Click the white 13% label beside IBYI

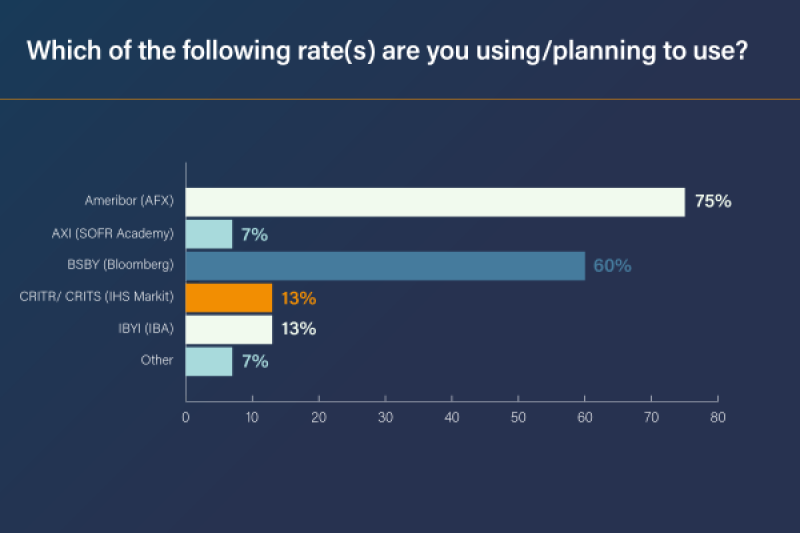pyautogui.click(x=298, y=329)
